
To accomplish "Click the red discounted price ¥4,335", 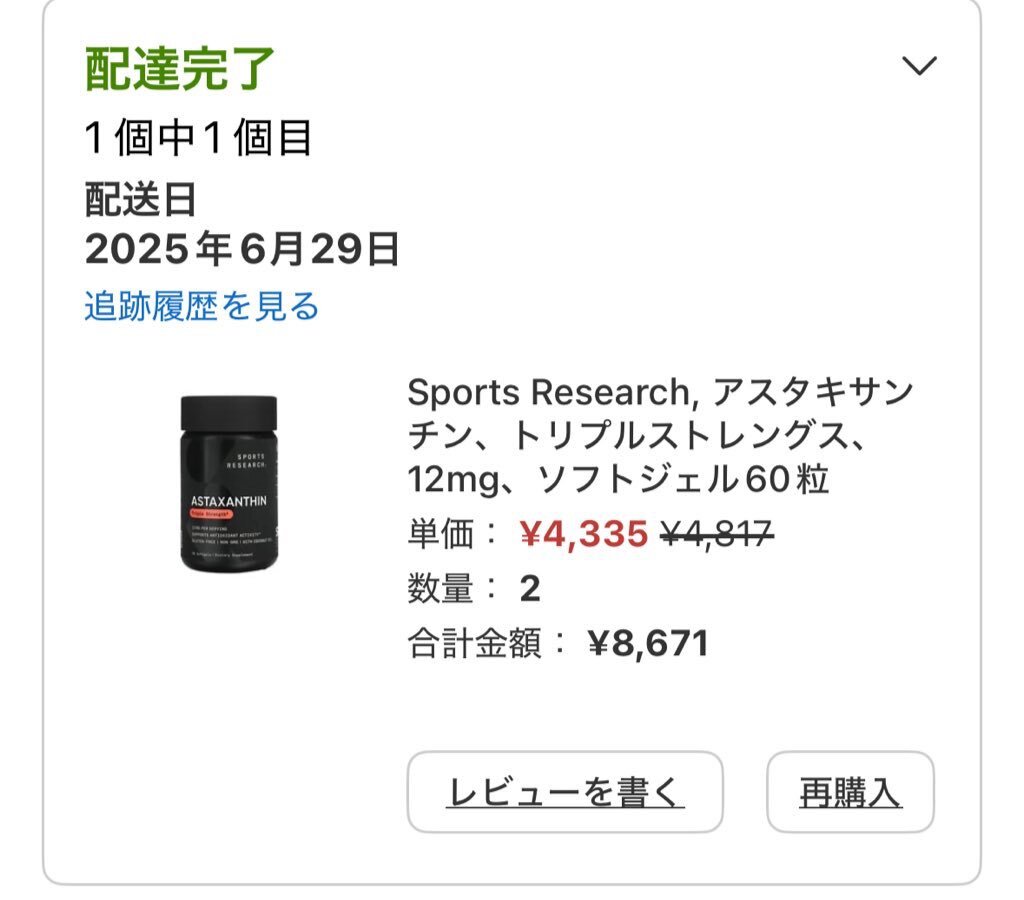I will pos(584,534).
